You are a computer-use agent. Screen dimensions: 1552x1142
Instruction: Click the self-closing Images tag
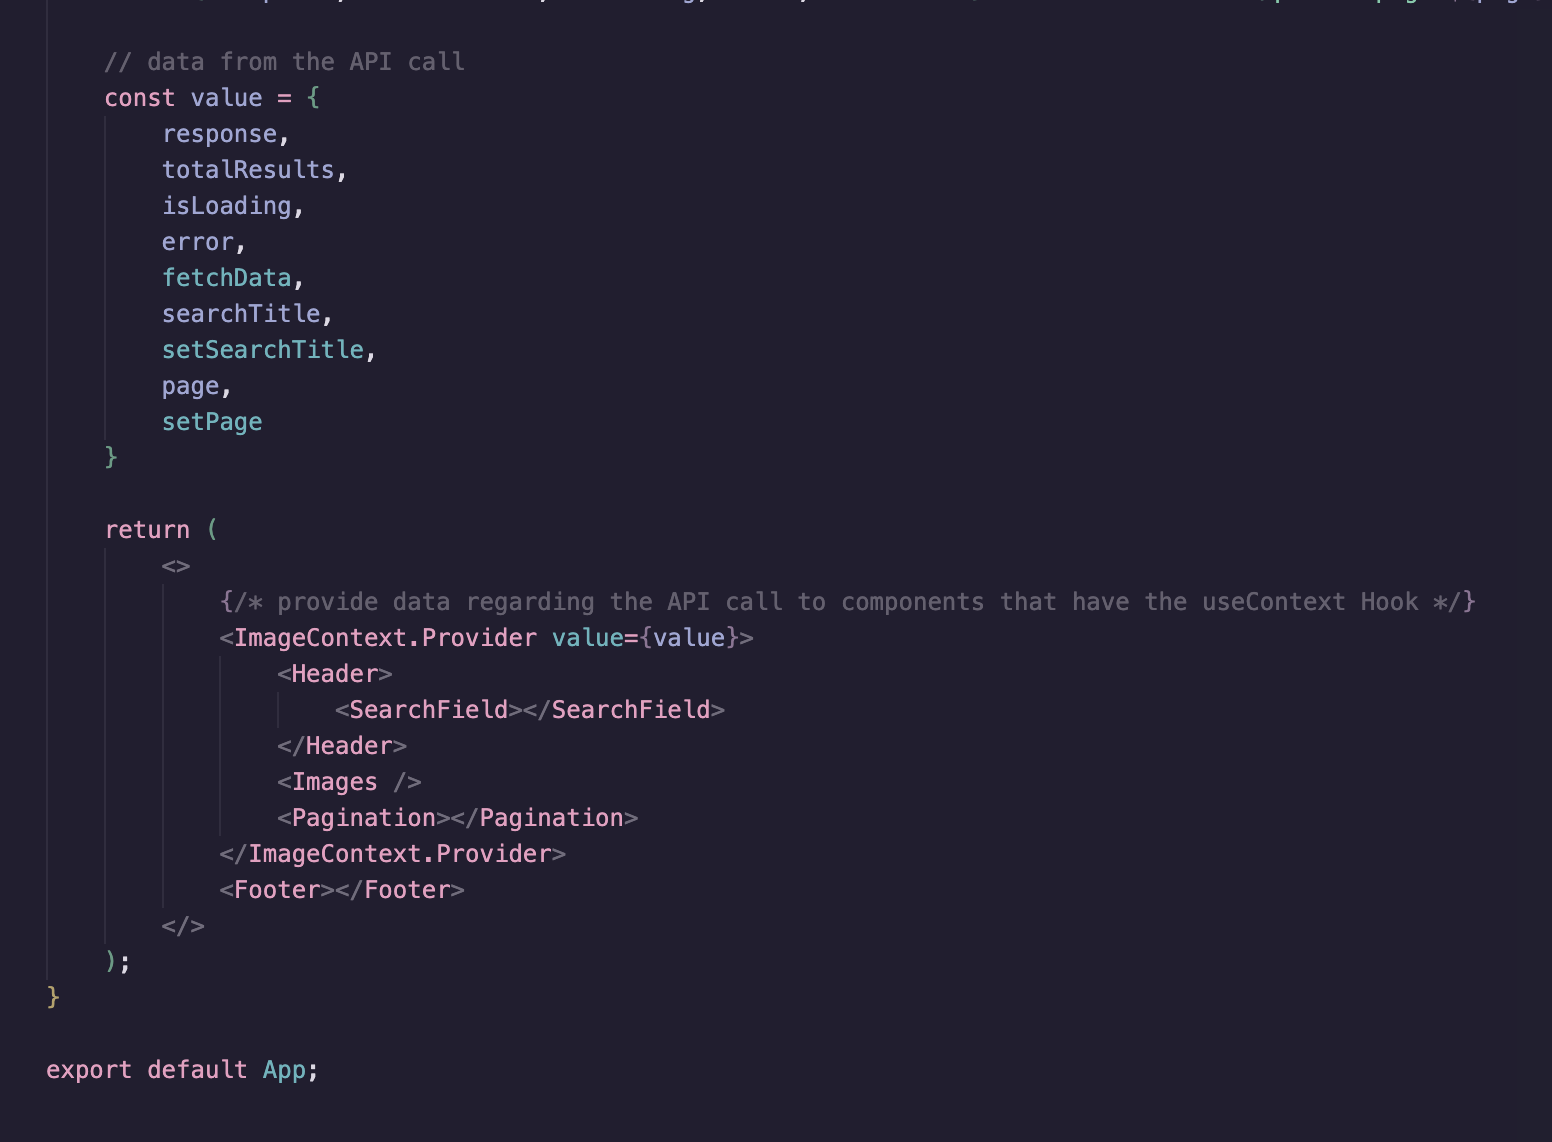click(x=349, y=782)
